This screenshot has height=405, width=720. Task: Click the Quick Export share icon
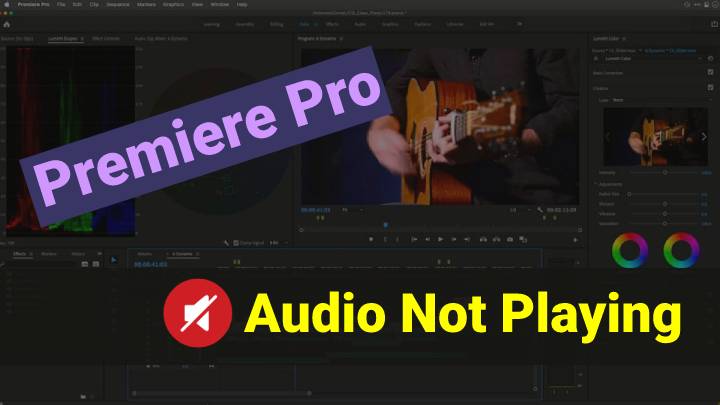tap(714, 24)
